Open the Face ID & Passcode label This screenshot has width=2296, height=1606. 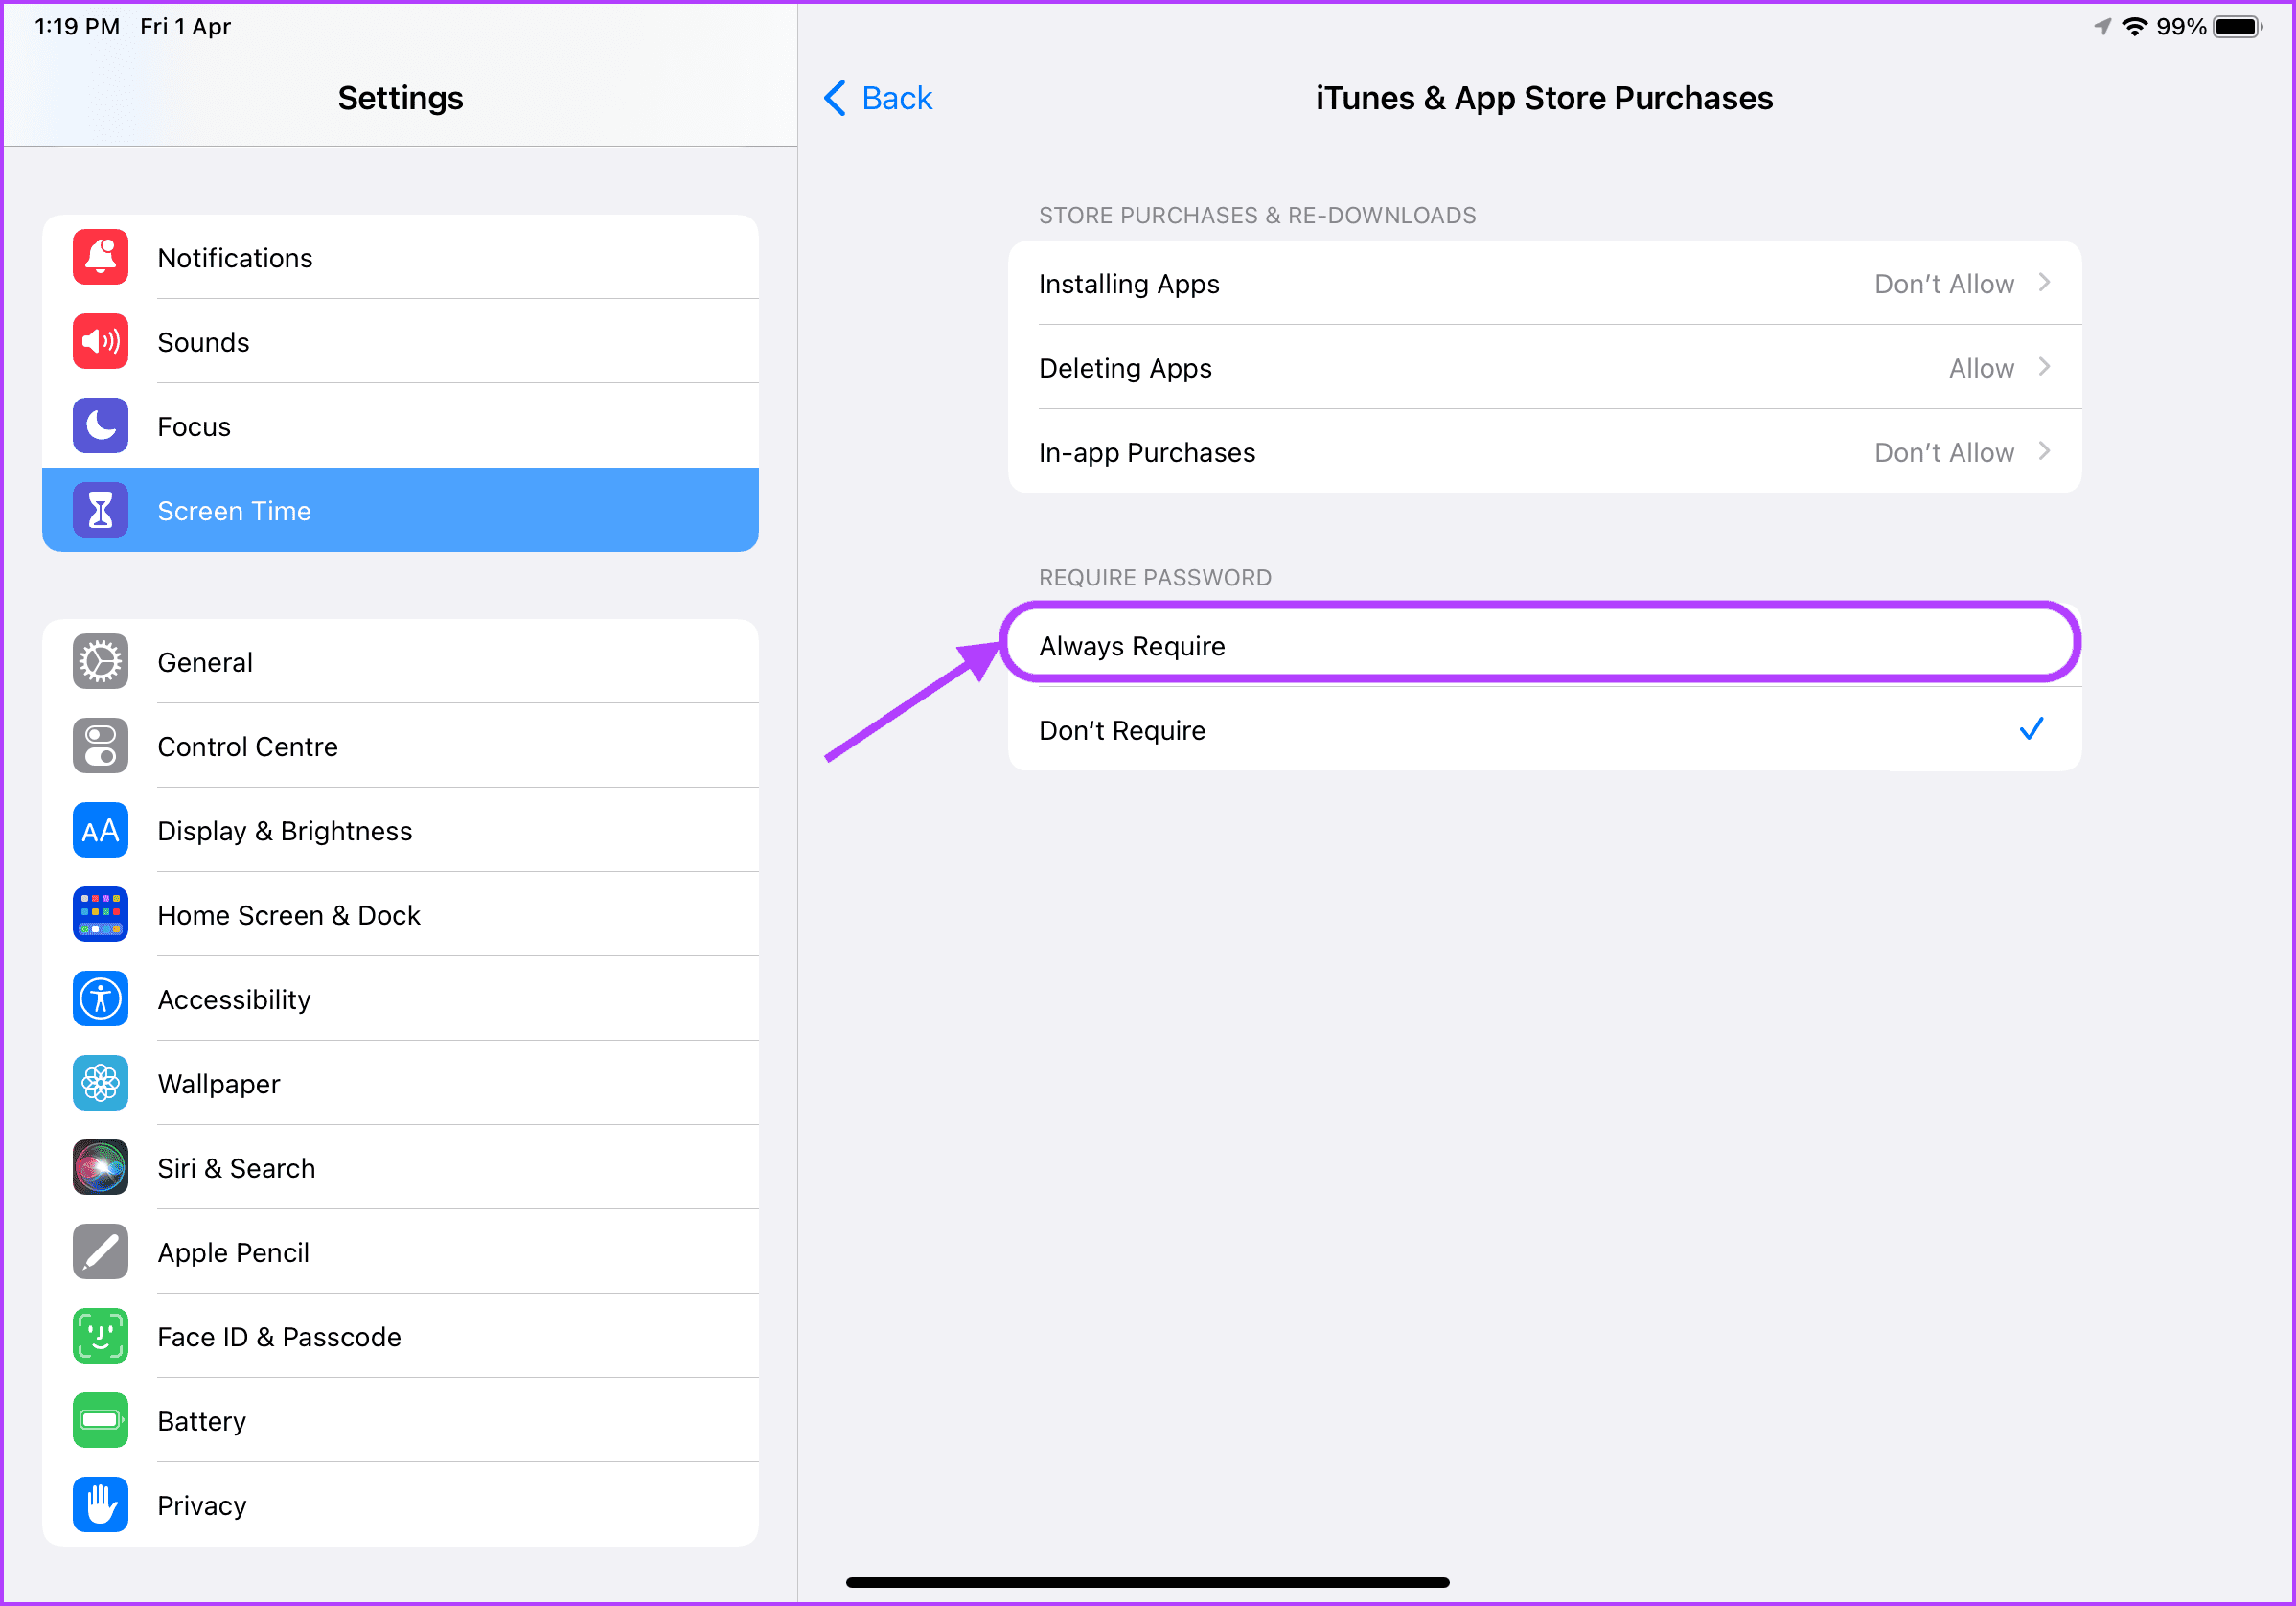279,1337
